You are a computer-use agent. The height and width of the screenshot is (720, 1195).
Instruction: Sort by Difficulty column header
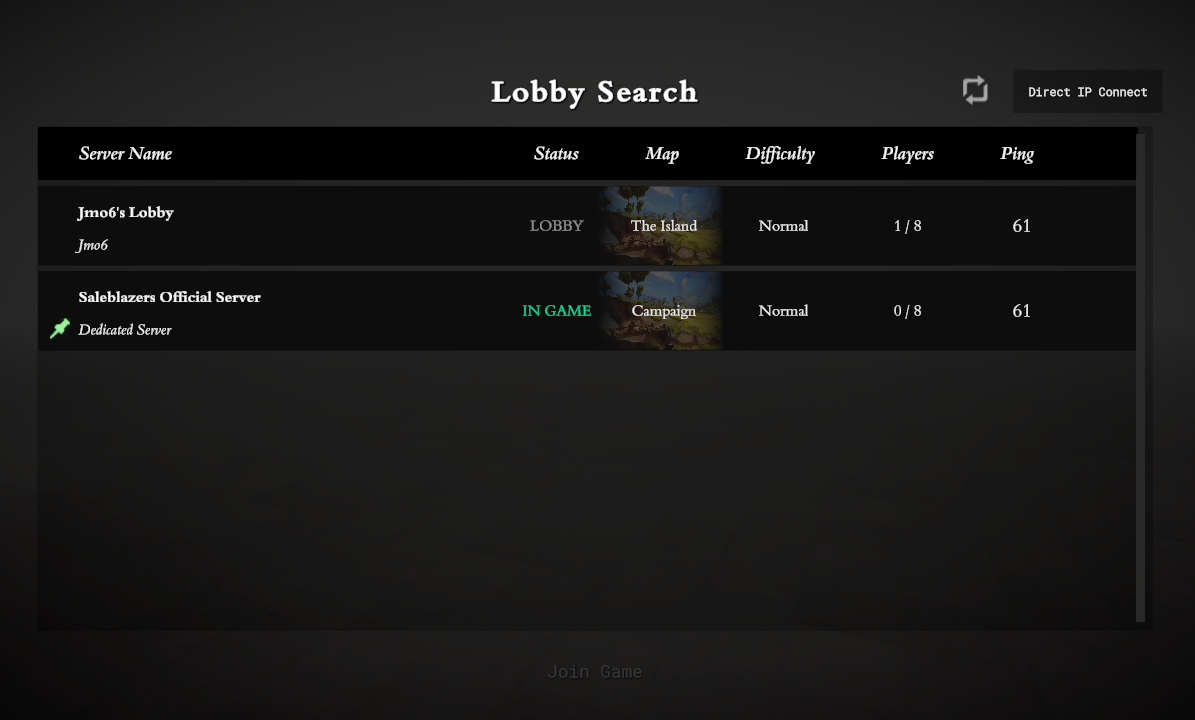(780, 154)
